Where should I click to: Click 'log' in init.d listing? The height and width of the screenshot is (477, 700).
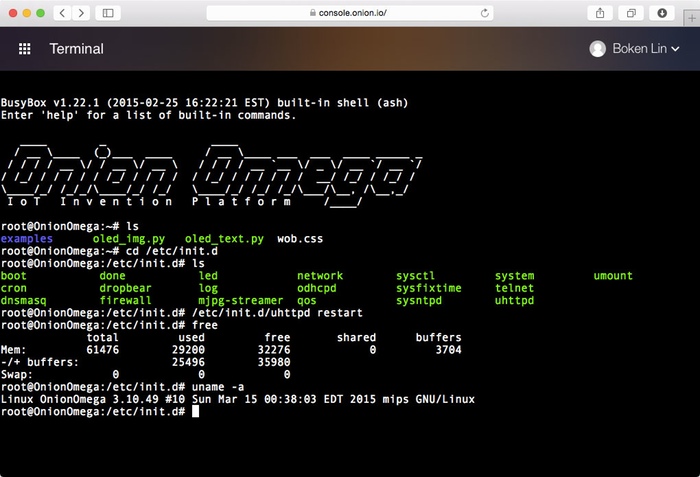pos(208,289)
